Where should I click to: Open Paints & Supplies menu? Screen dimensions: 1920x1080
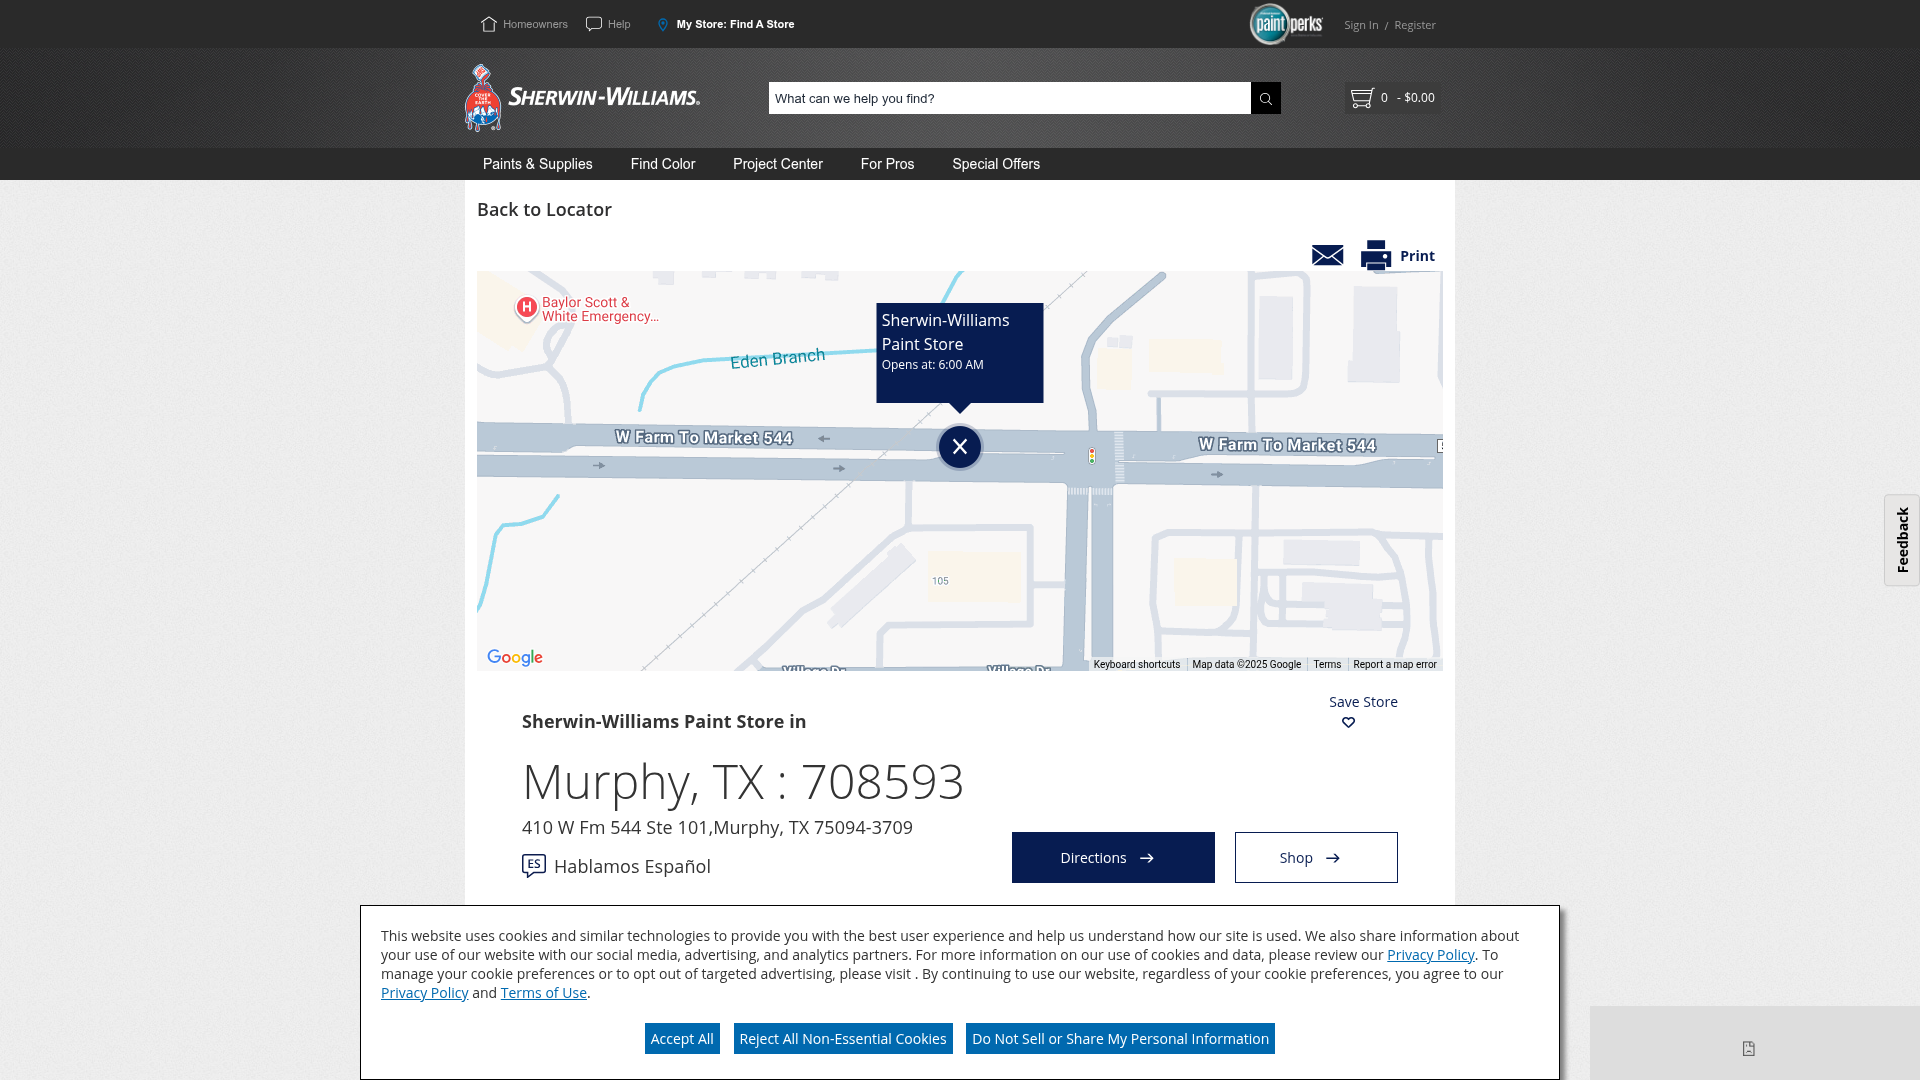[537, 164]
